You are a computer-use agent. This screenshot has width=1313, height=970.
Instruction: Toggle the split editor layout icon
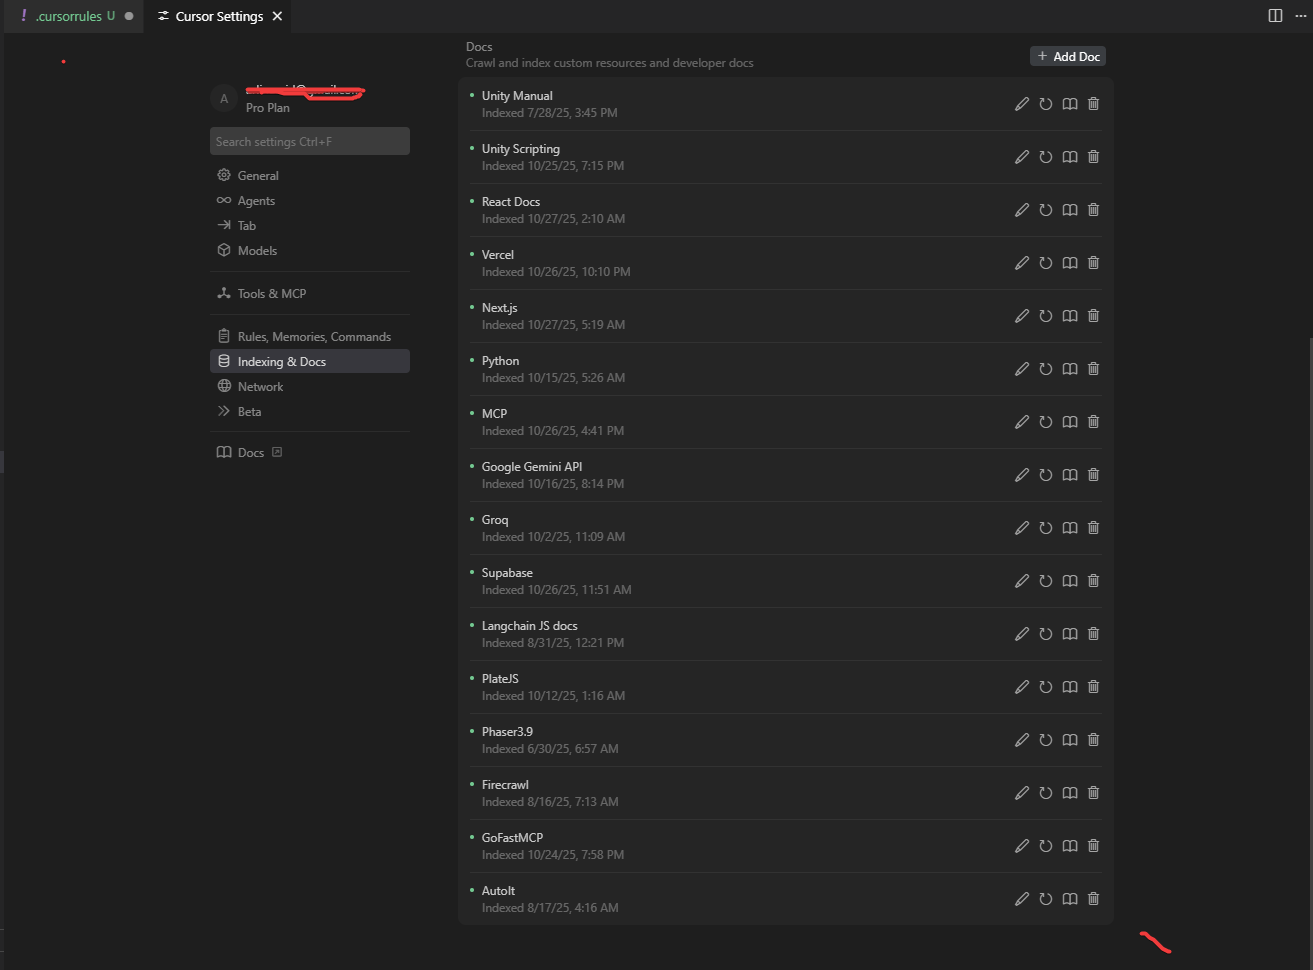point(1275,16)
